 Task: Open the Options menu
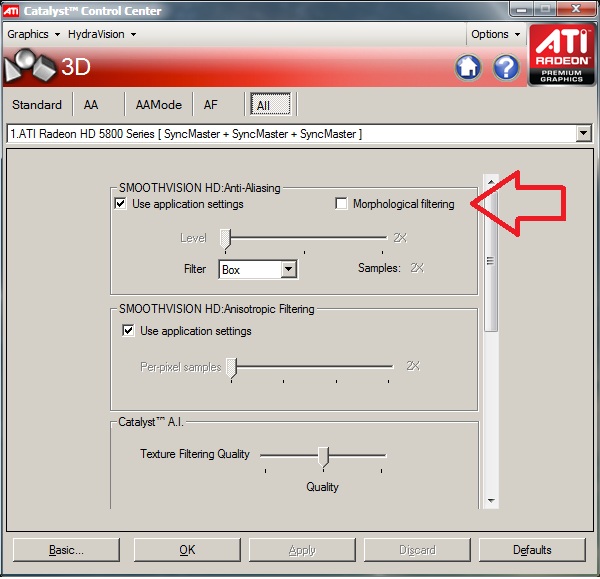(x=496, y=34)
